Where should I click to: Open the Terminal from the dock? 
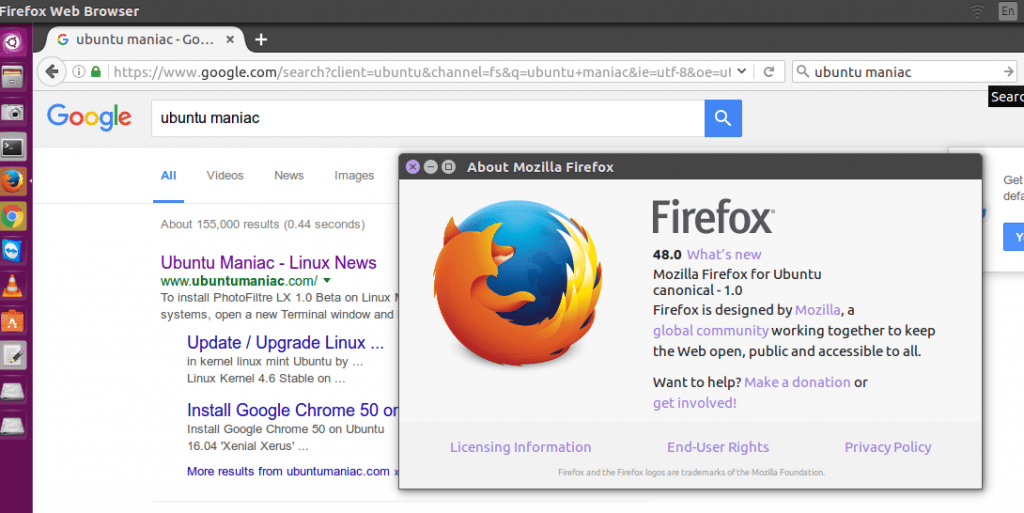point(12,148)
